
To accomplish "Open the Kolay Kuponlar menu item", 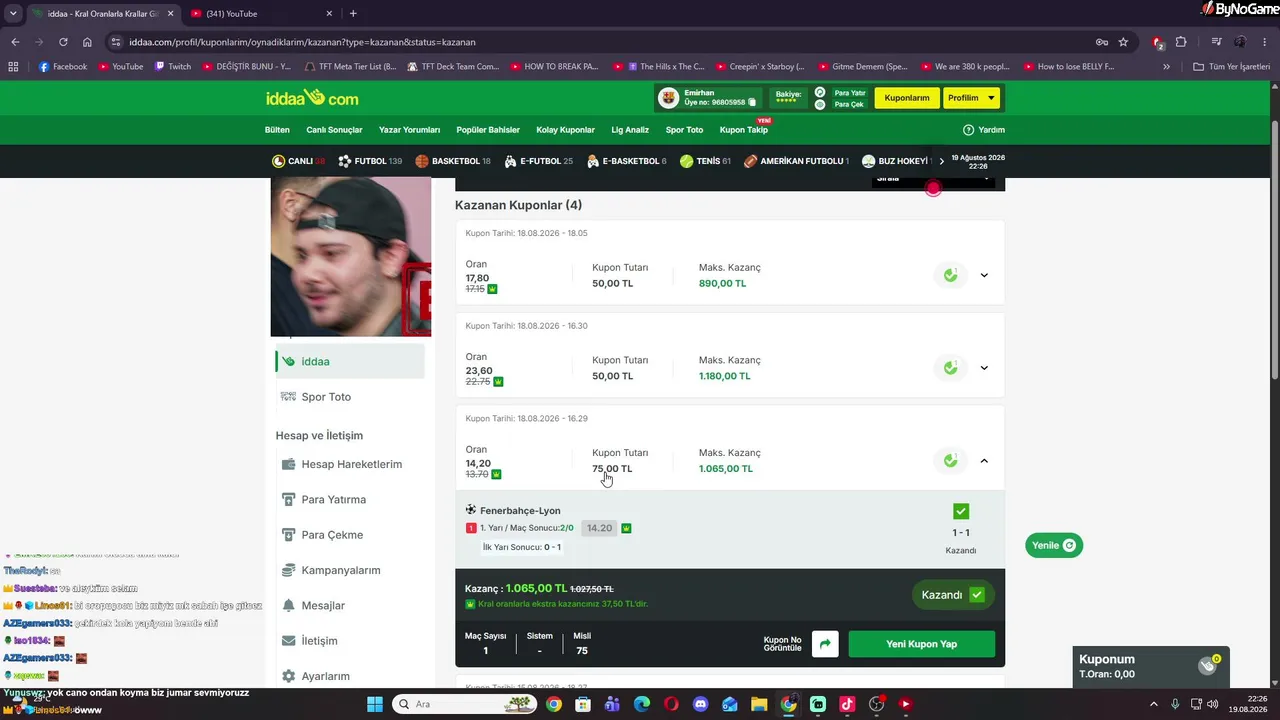I will click(x=565, y=130).
